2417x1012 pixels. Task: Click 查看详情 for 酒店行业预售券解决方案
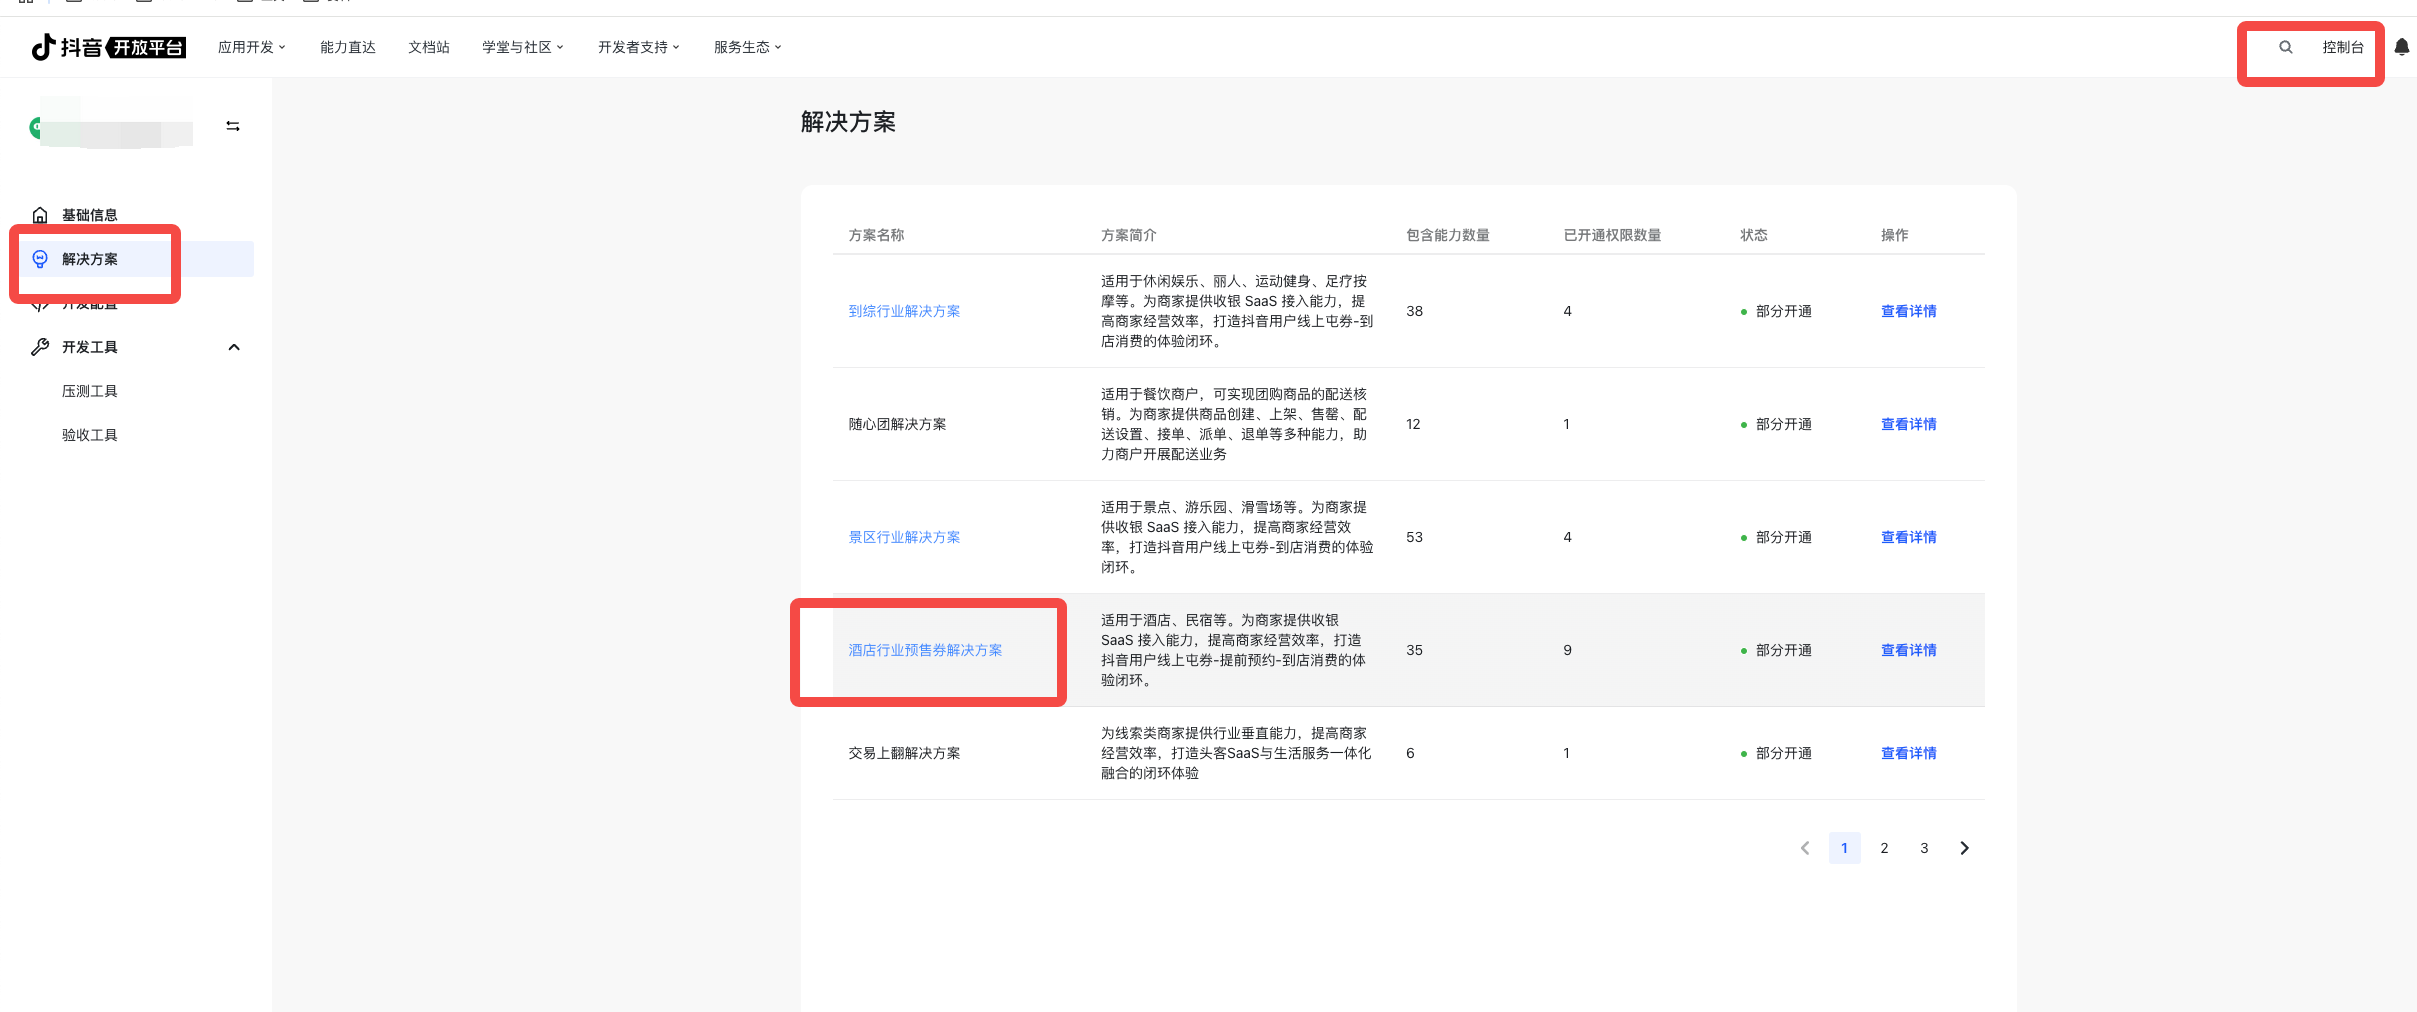pos(1908,650)
